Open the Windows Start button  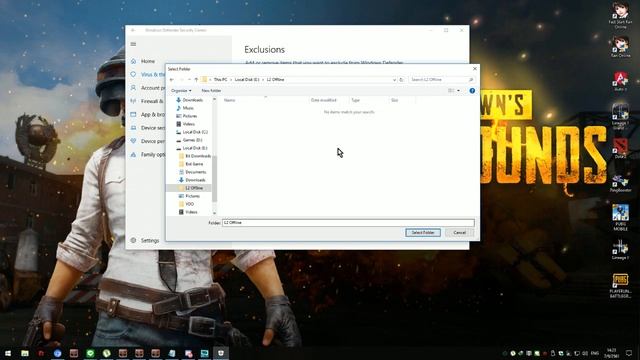tap(8, 353)
